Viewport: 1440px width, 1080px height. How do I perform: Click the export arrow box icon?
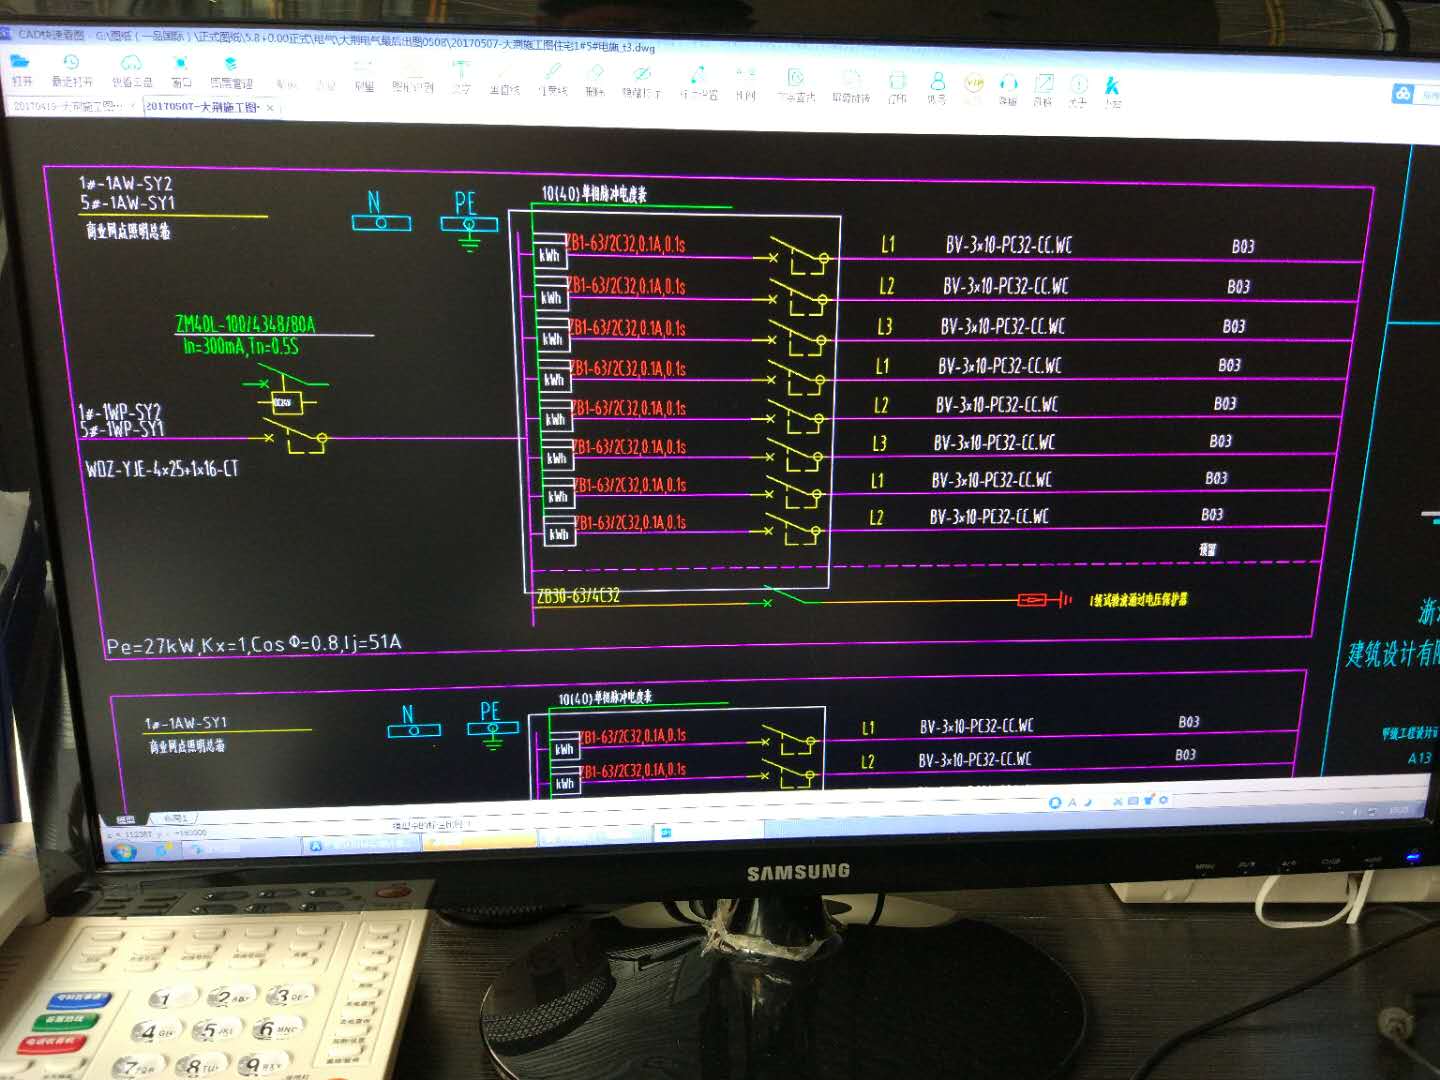click(1043, 83)
